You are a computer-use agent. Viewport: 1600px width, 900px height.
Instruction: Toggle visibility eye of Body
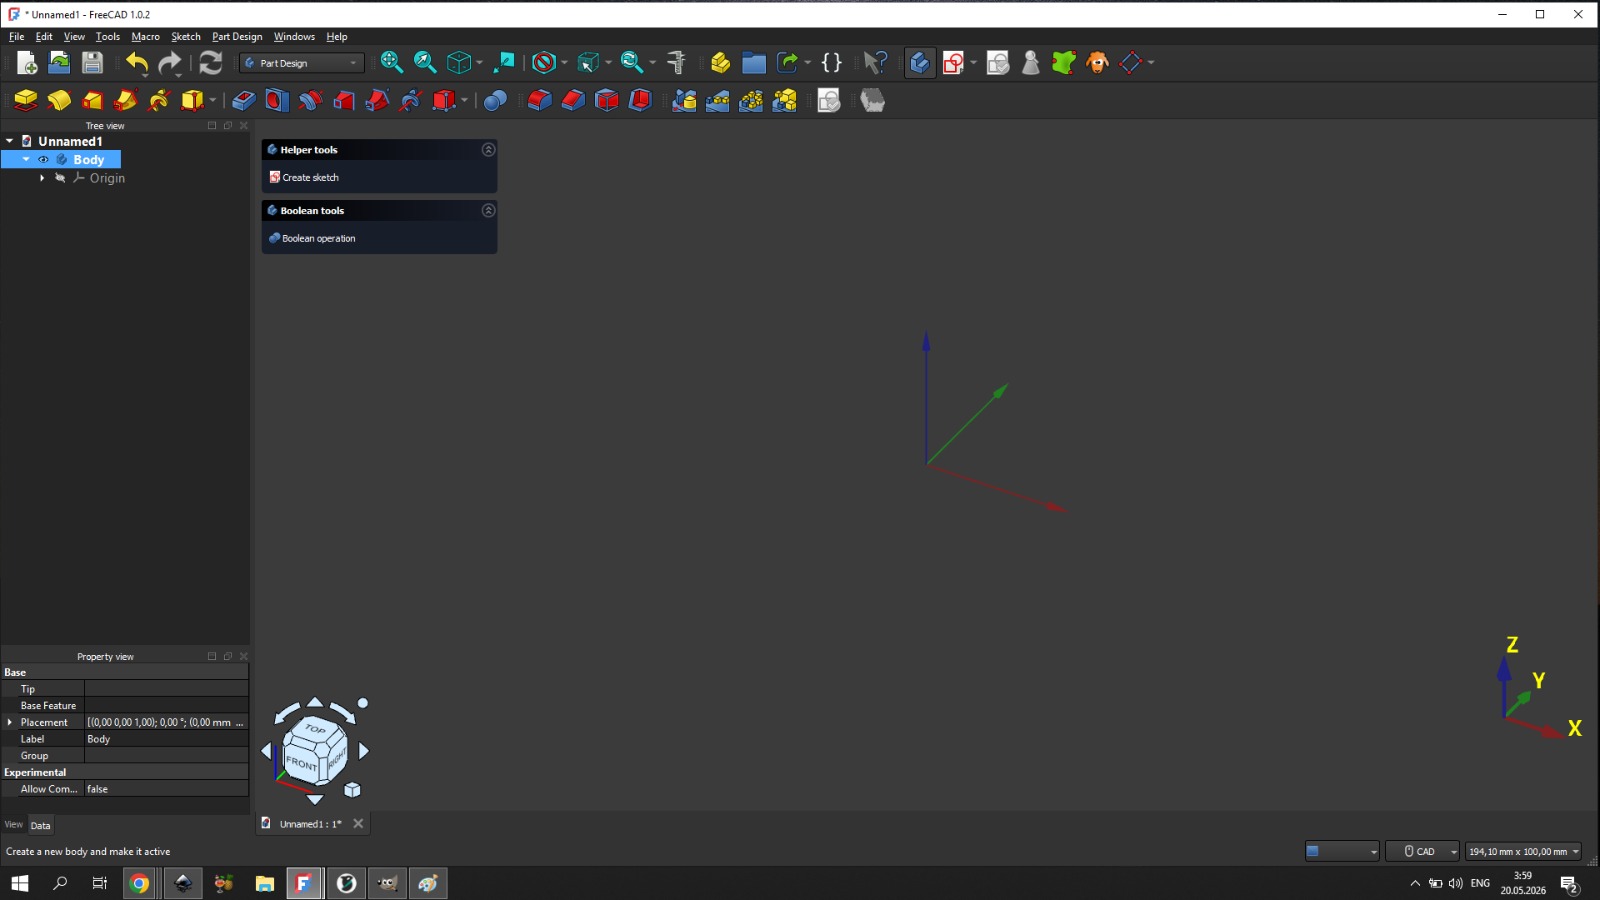coord(43,160)
